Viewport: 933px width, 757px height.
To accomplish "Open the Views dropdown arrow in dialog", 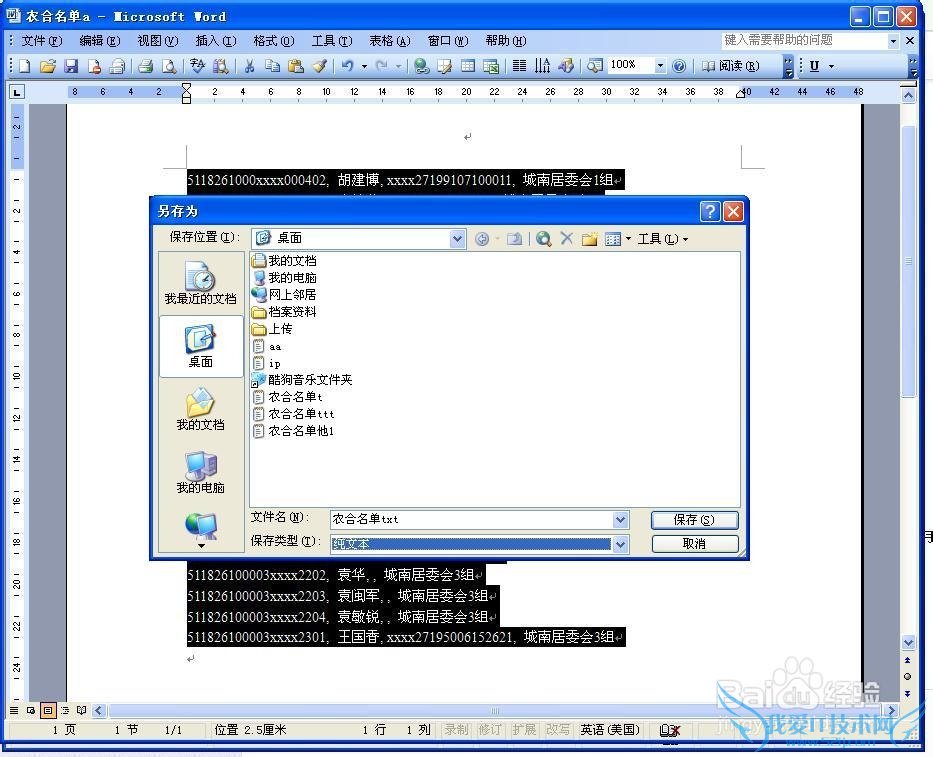I will (x=628, y=239).
